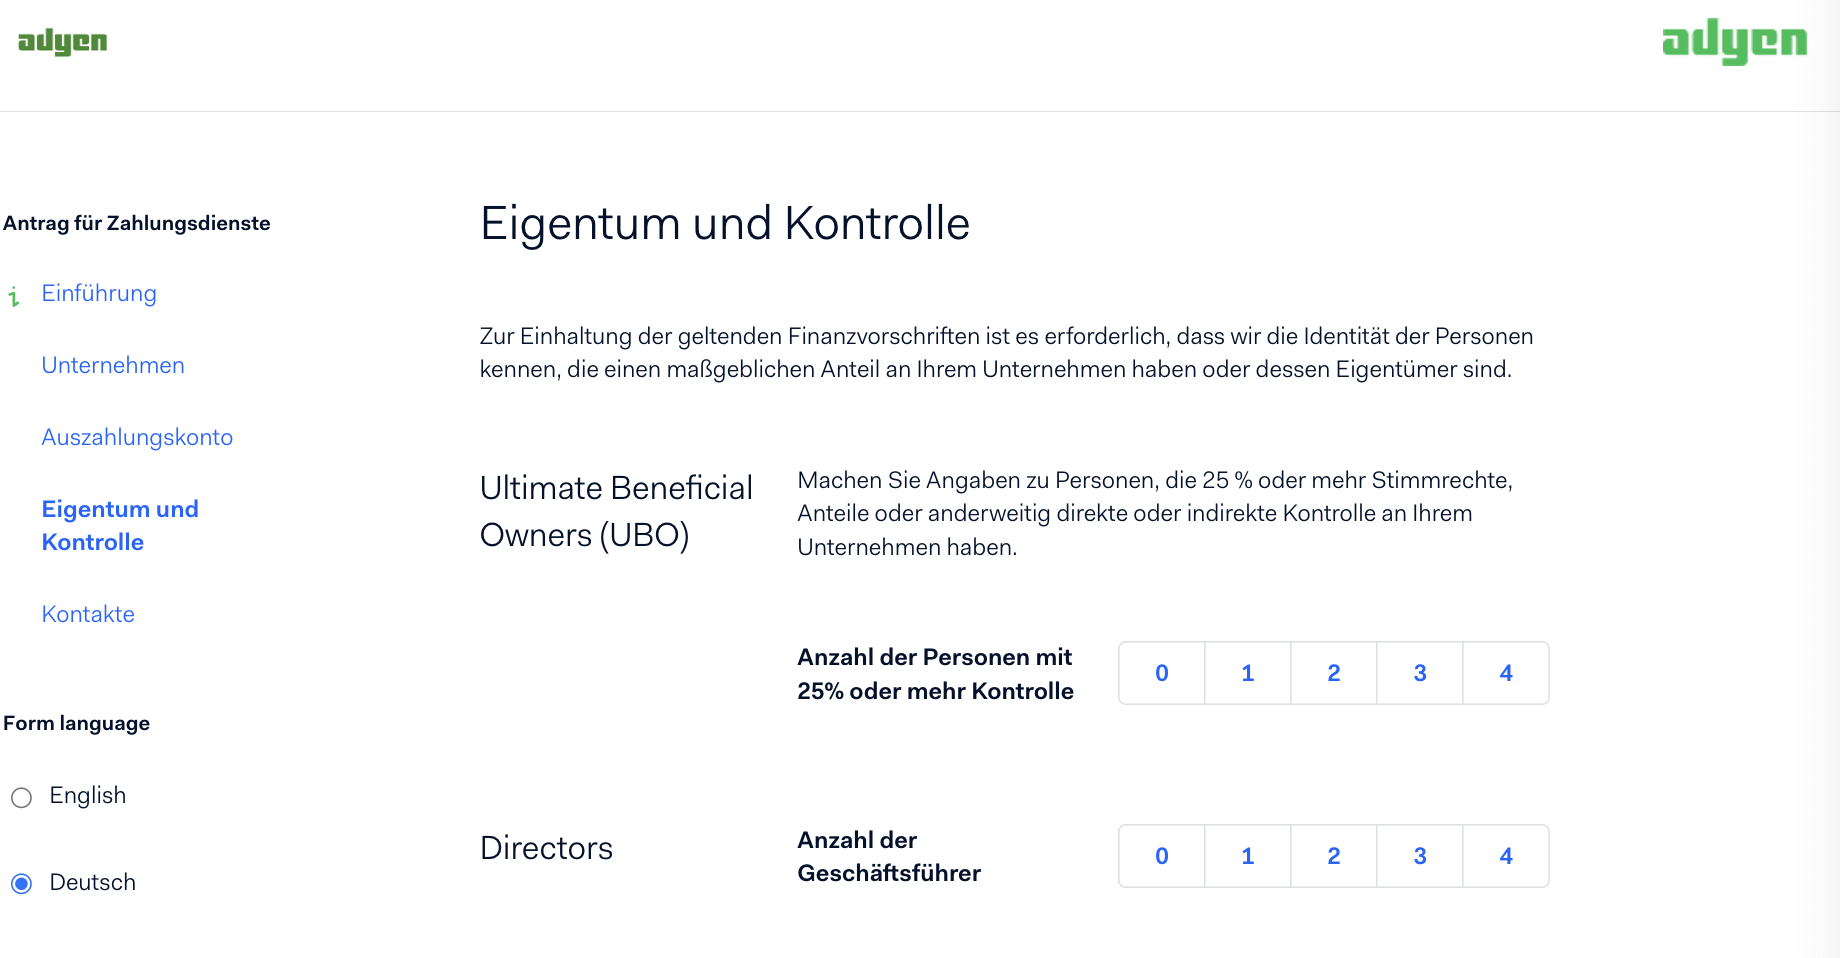Screen dimensions: 1840x958
Task: Choose 0 persons with 25% control
Action: point(1162,673)
